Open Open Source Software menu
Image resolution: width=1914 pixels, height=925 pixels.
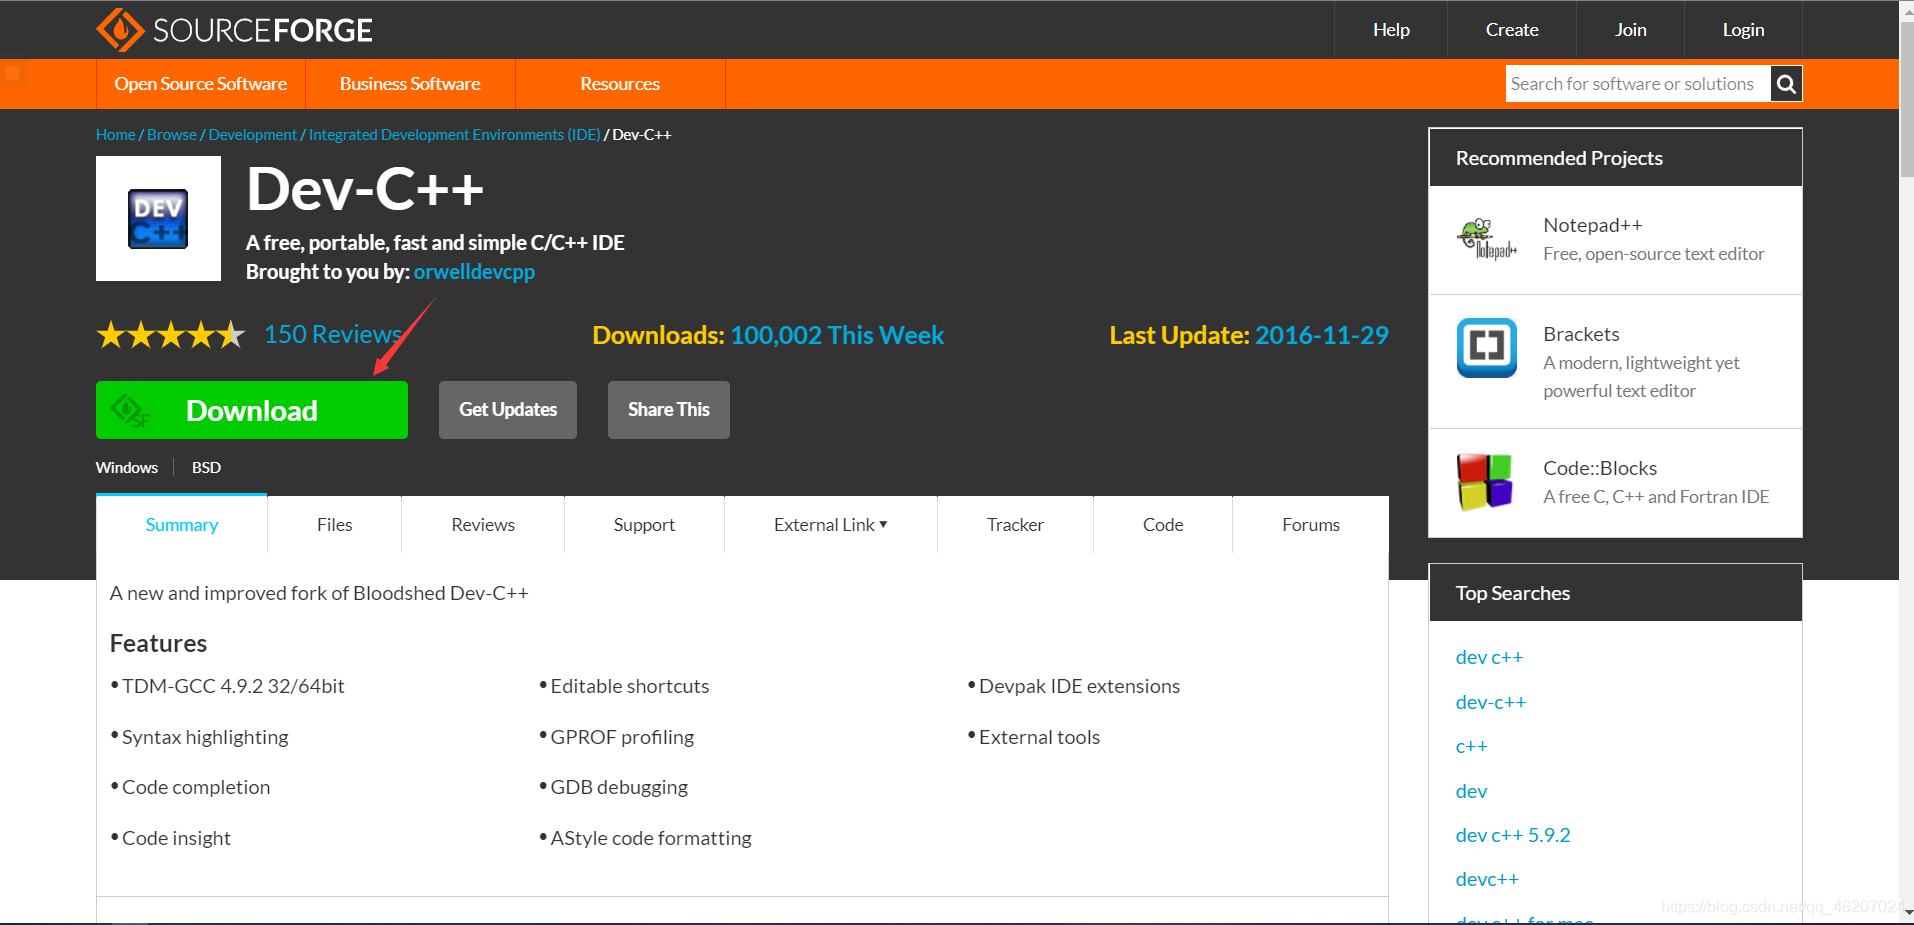point(201,84)
